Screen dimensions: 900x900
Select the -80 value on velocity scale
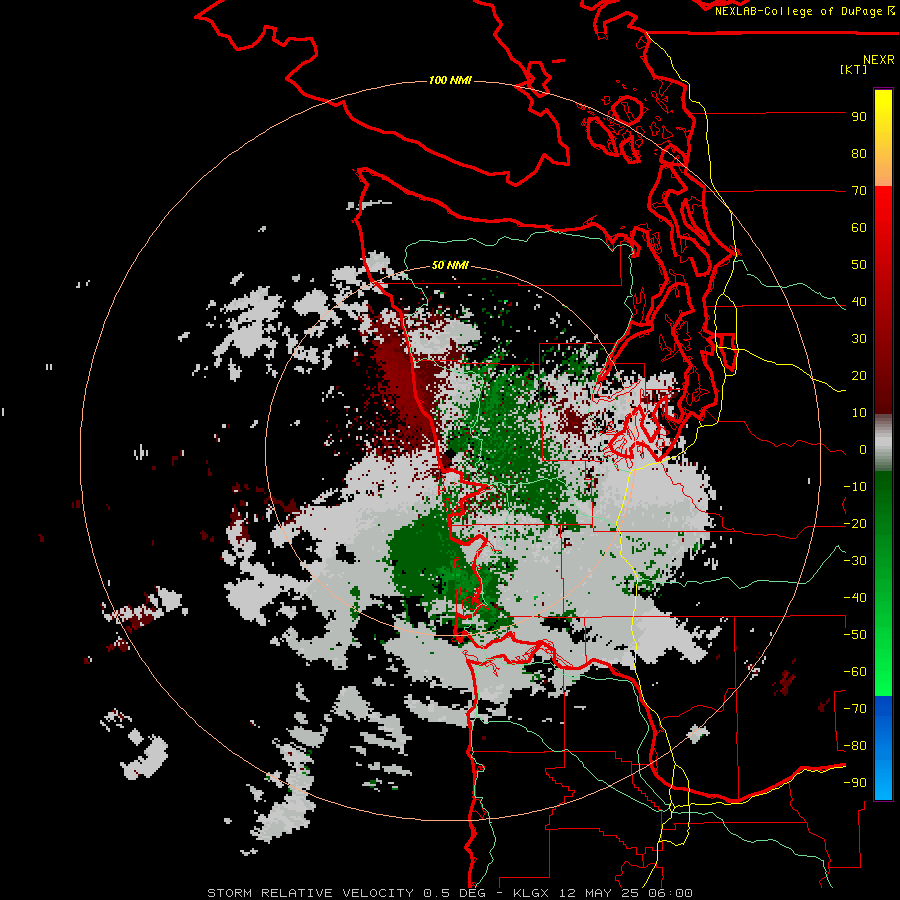click(x=855, y=746)
